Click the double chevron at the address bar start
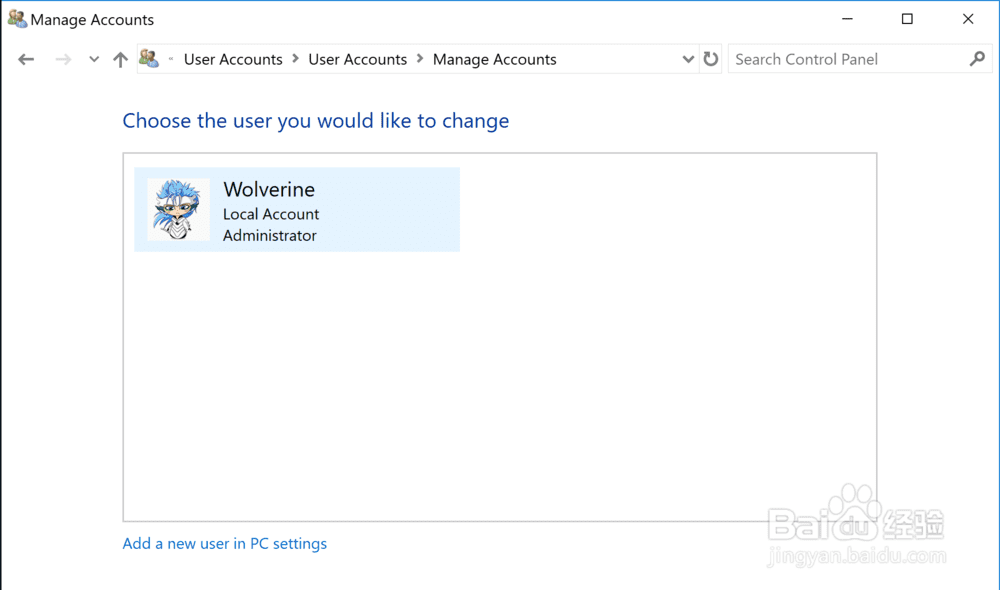 (x=171, y=59)
